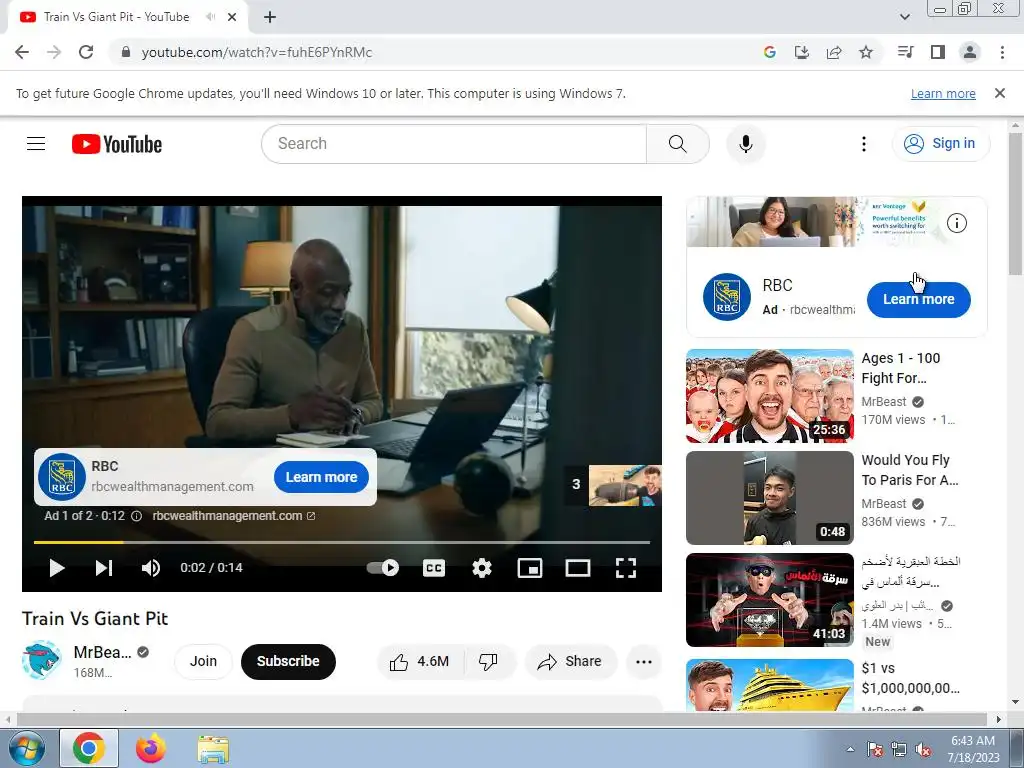Open the 41:03 diamond heist video thumbnail

click(769, 600)
